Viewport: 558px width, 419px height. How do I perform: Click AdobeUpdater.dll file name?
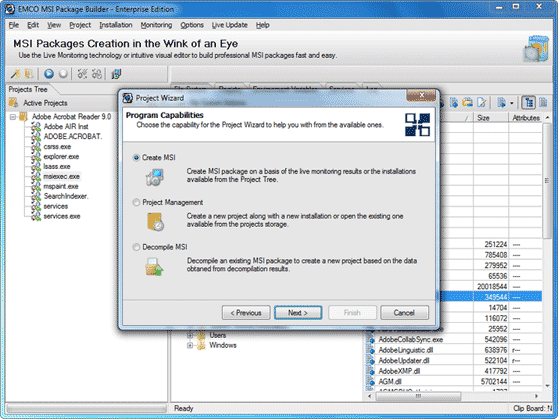404,361
